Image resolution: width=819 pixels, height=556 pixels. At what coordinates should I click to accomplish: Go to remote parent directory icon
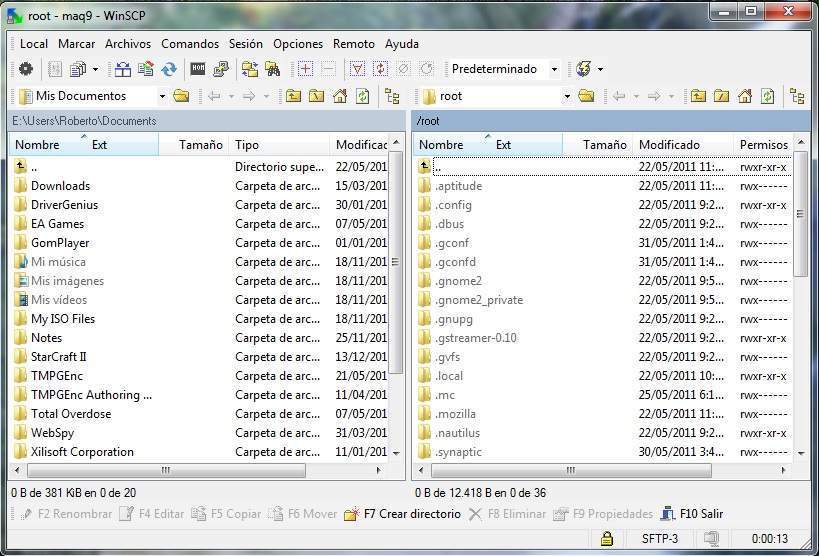point(696,96)
